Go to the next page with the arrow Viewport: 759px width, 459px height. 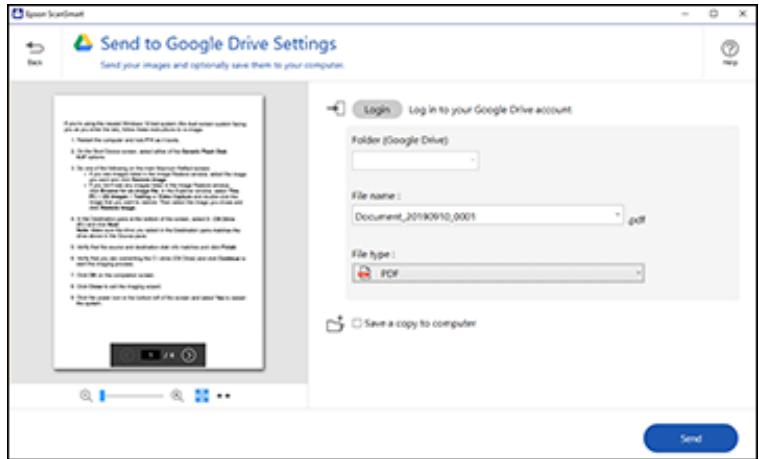pyautogui.click(x=188, y=355)
